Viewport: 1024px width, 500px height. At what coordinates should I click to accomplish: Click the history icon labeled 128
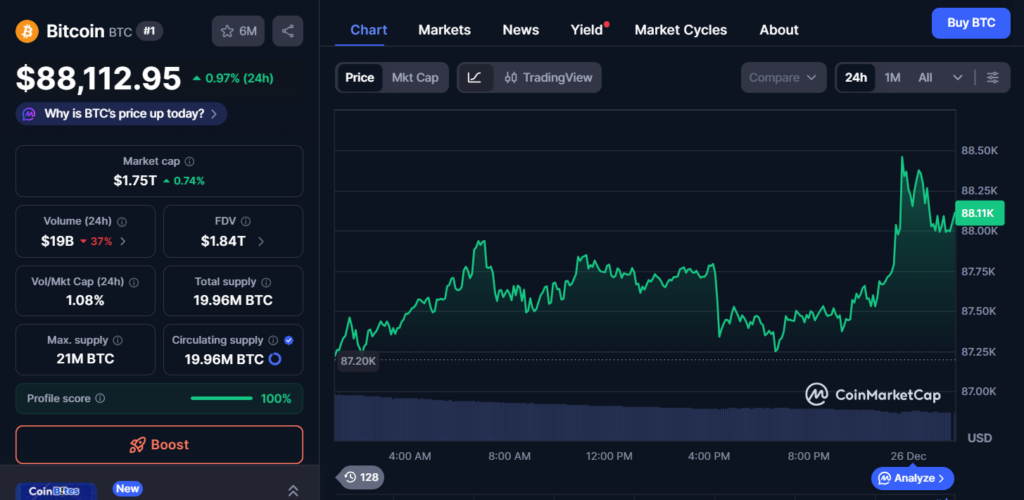[360, 477]
